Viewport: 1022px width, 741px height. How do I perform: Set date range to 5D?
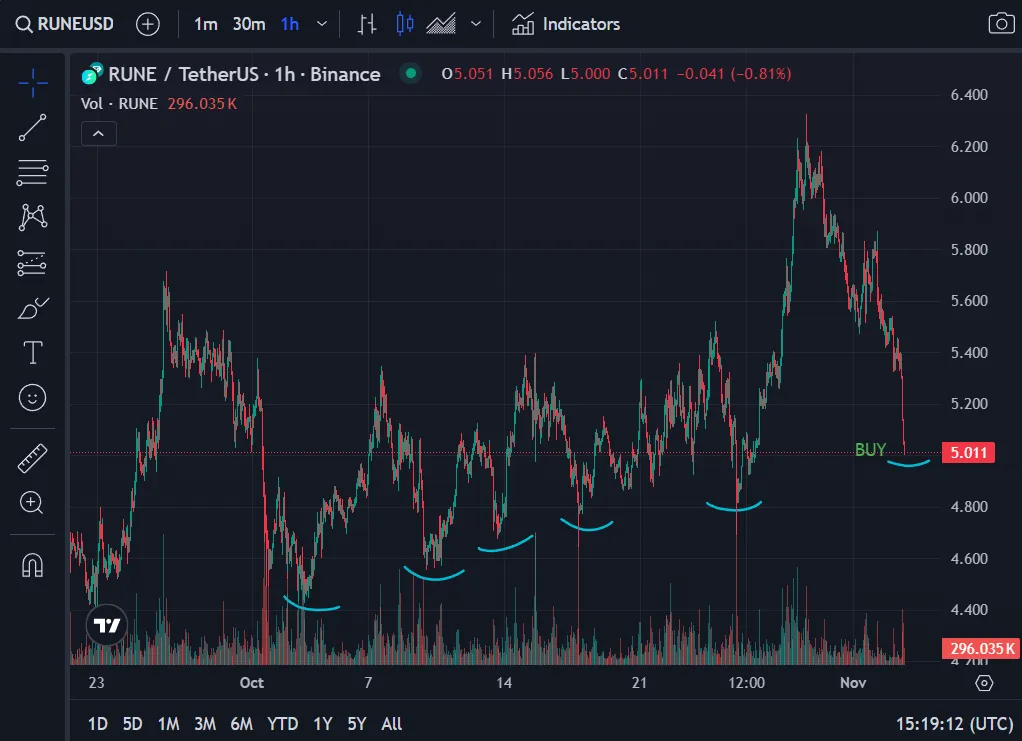tap(132, 723)
